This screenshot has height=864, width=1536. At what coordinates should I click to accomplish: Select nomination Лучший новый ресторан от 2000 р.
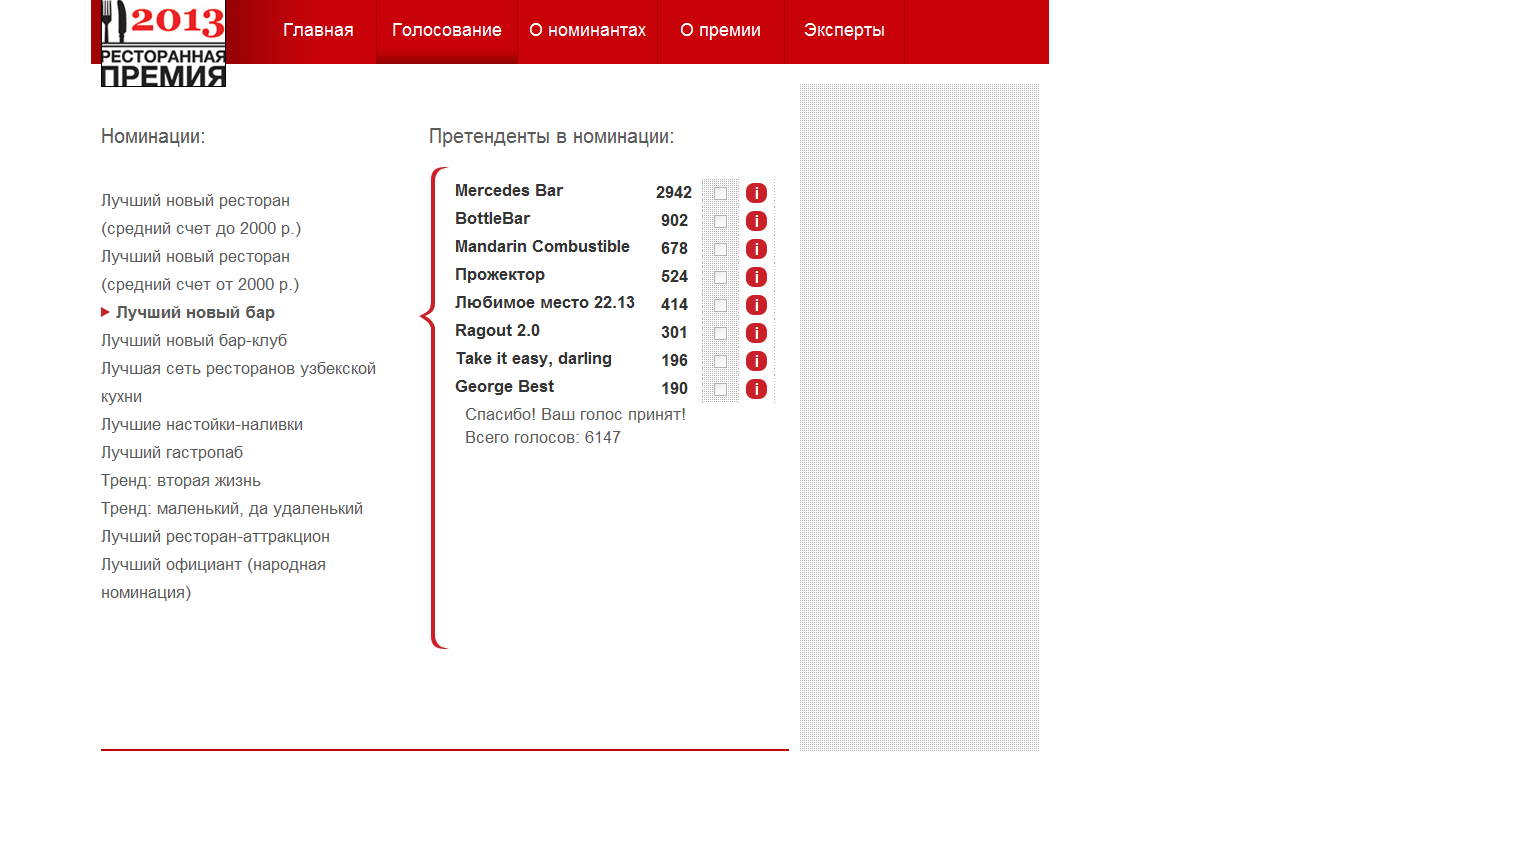200,271
